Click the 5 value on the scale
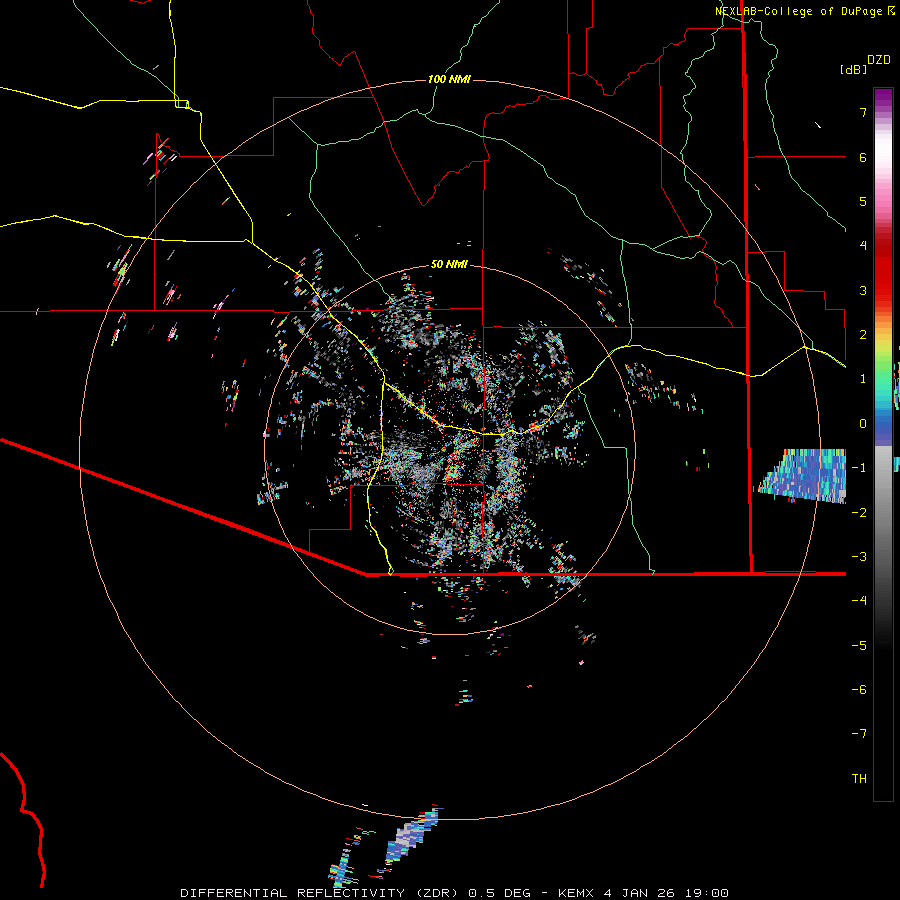900x900 pixels. pyautogui.click(x=863, y=201)
